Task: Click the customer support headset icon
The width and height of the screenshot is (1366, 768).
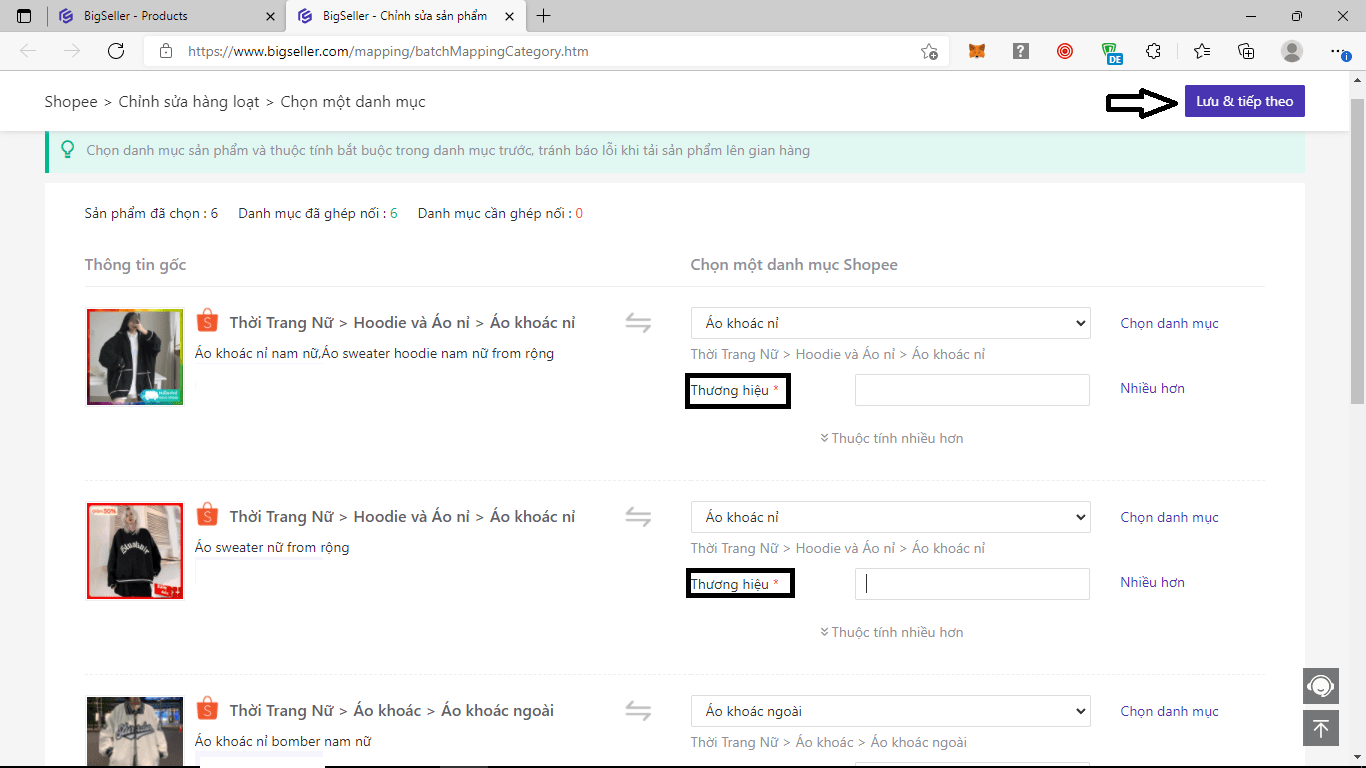Action: click(x=1320, y=686)
